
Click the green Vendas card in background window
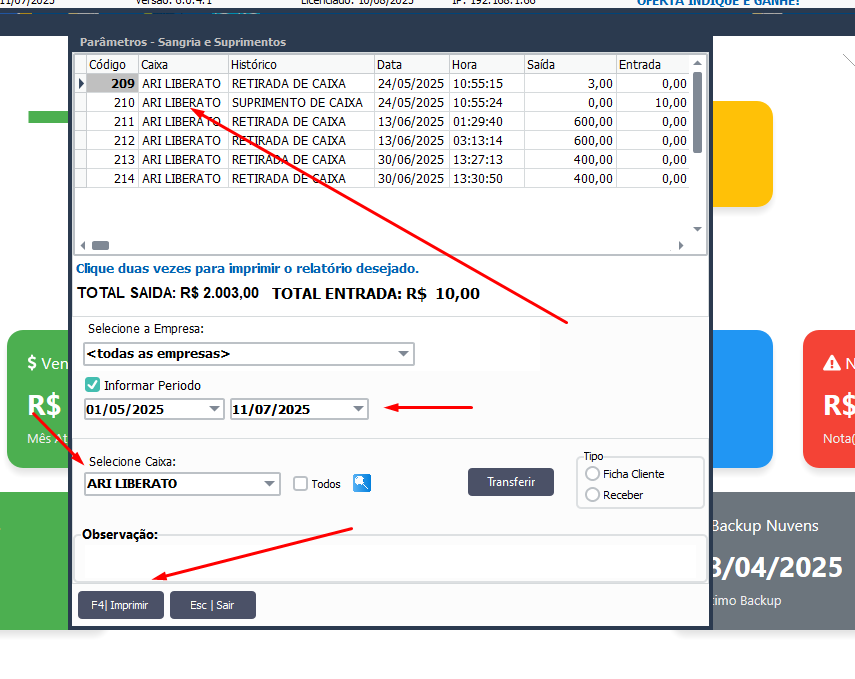pos(38,399)
